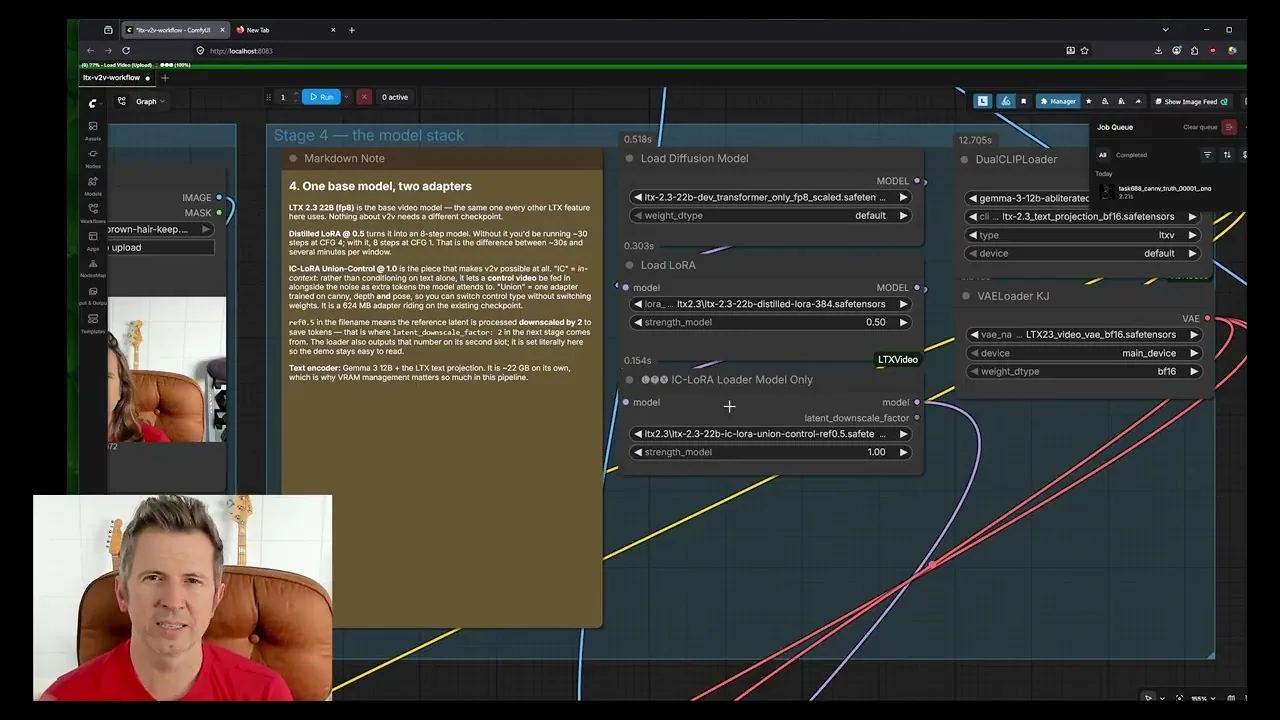Screen dimensions: 1280x720
Task: Open the Assets sidebar panel
Action: pos(93,130)
